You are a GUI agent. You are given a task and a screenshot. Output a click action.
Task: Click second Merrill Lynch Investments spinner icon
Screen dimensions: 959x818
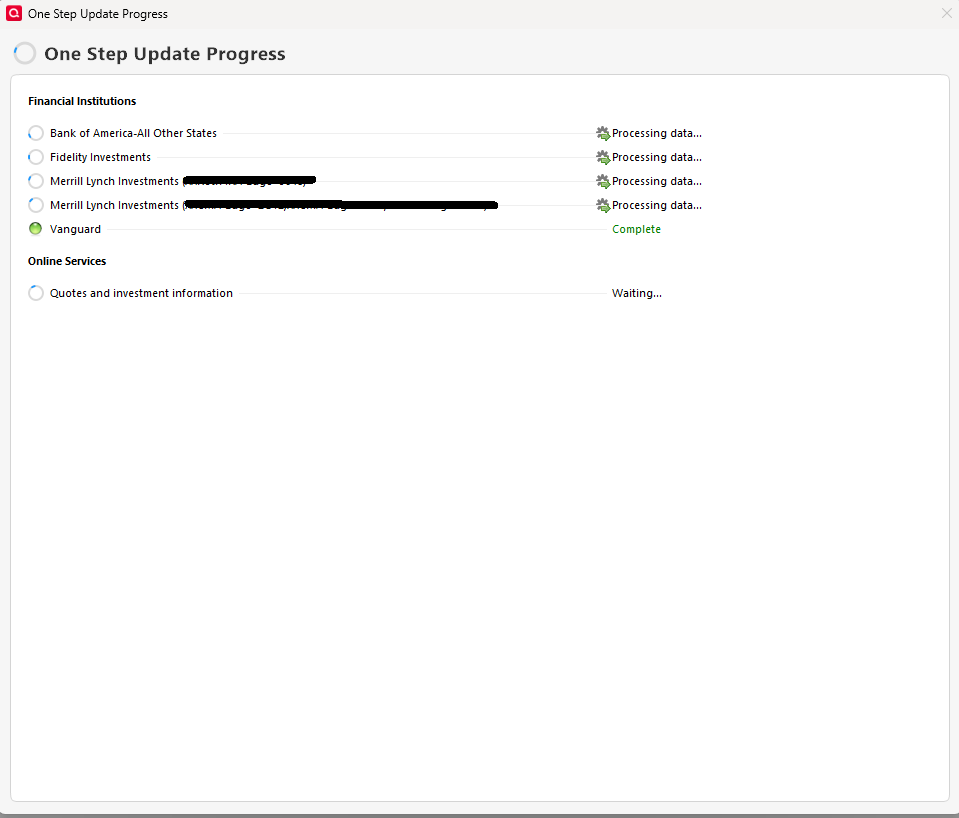coord(35,205)
